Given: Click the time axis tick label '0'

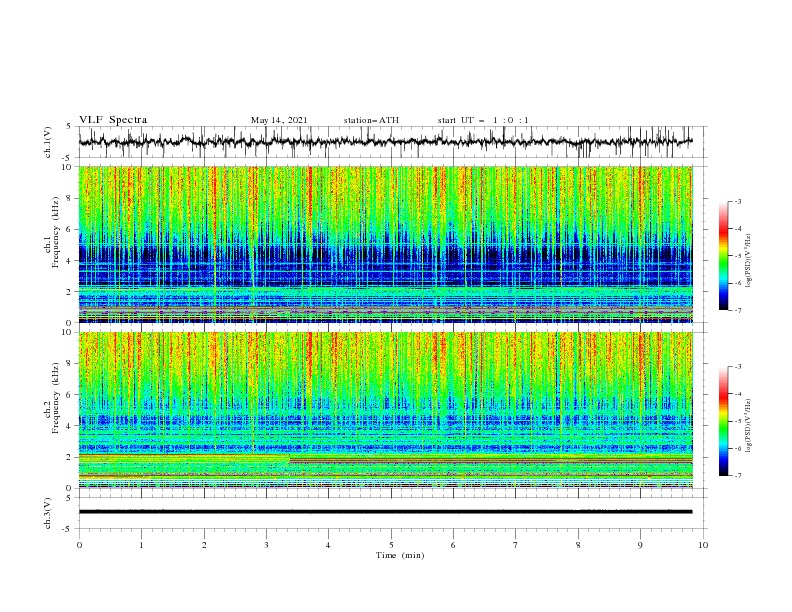Looking at the screenshot, I should pos(79,545).
